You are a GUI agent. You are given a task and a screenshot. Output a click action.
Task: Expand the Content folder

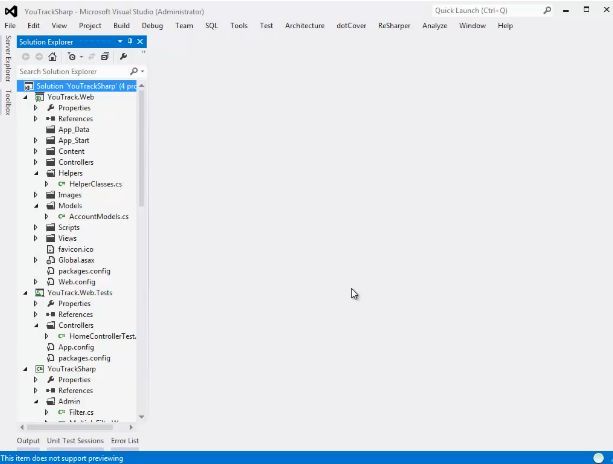point(36,151)
